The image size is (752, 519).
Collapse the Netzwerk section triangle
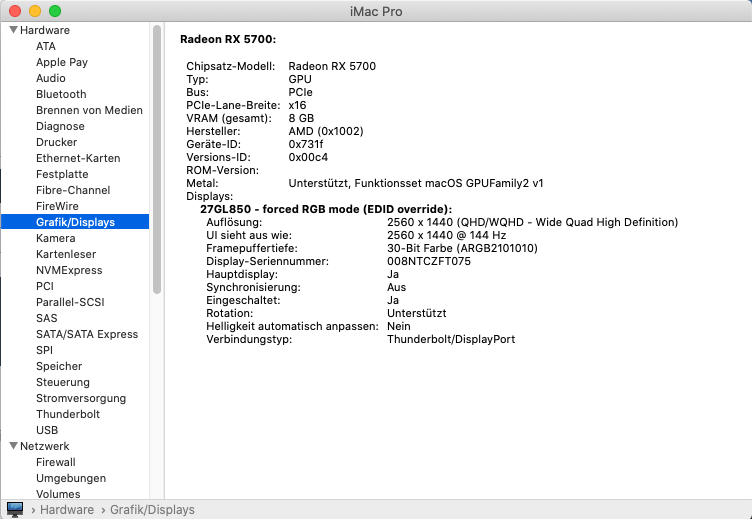pyautogui.click(x=13, y=446)
